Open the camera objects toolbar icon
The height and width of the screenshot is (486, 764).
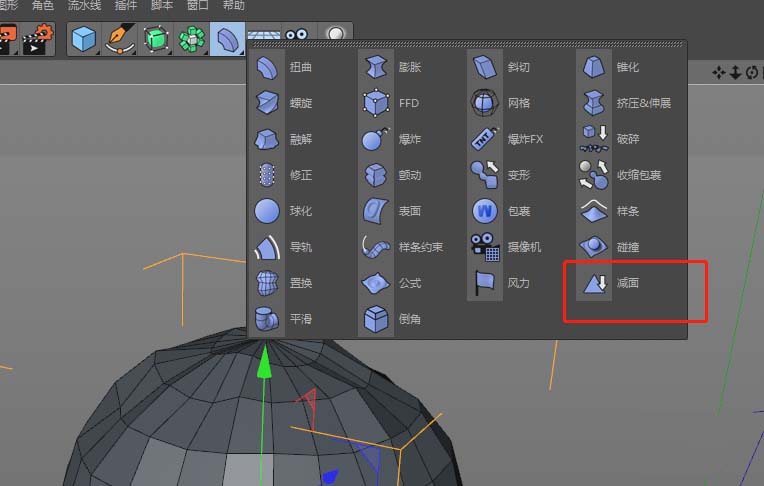click(297, 35)
